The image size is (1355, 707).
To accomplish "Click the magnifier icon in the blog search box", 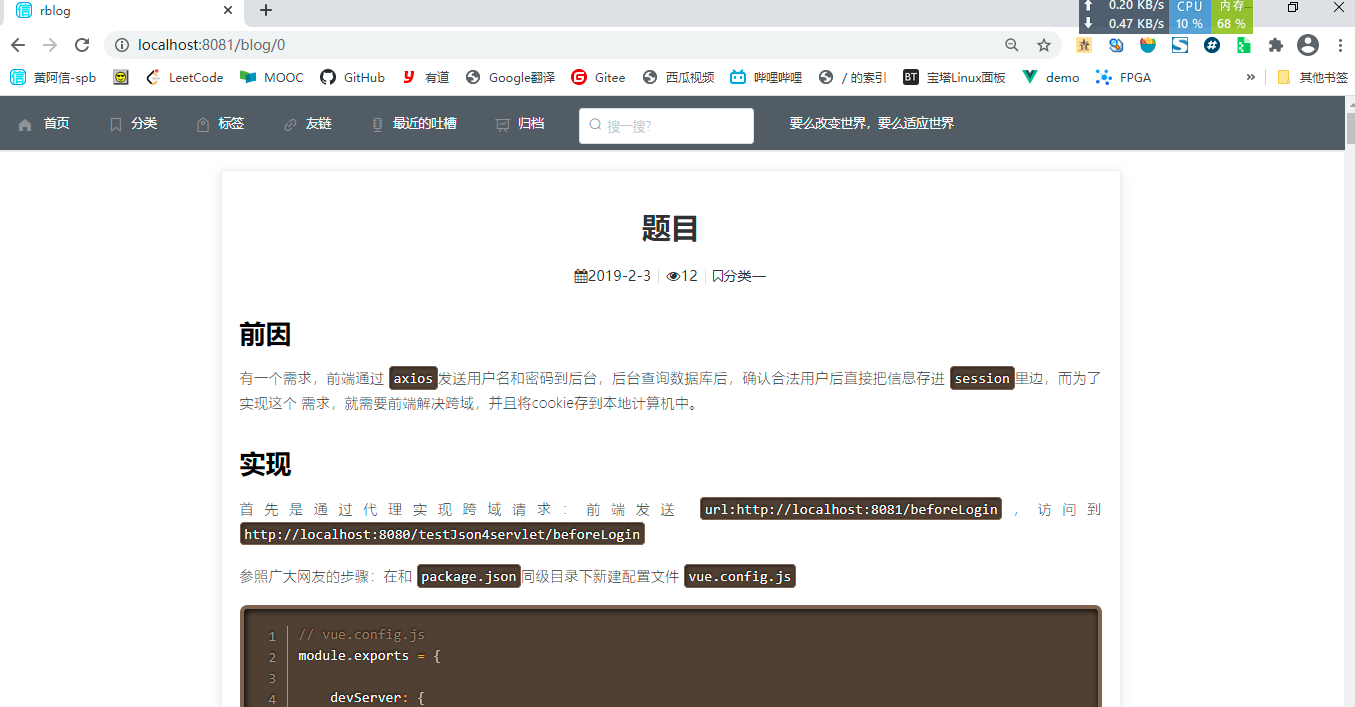I will coord(593,125).
